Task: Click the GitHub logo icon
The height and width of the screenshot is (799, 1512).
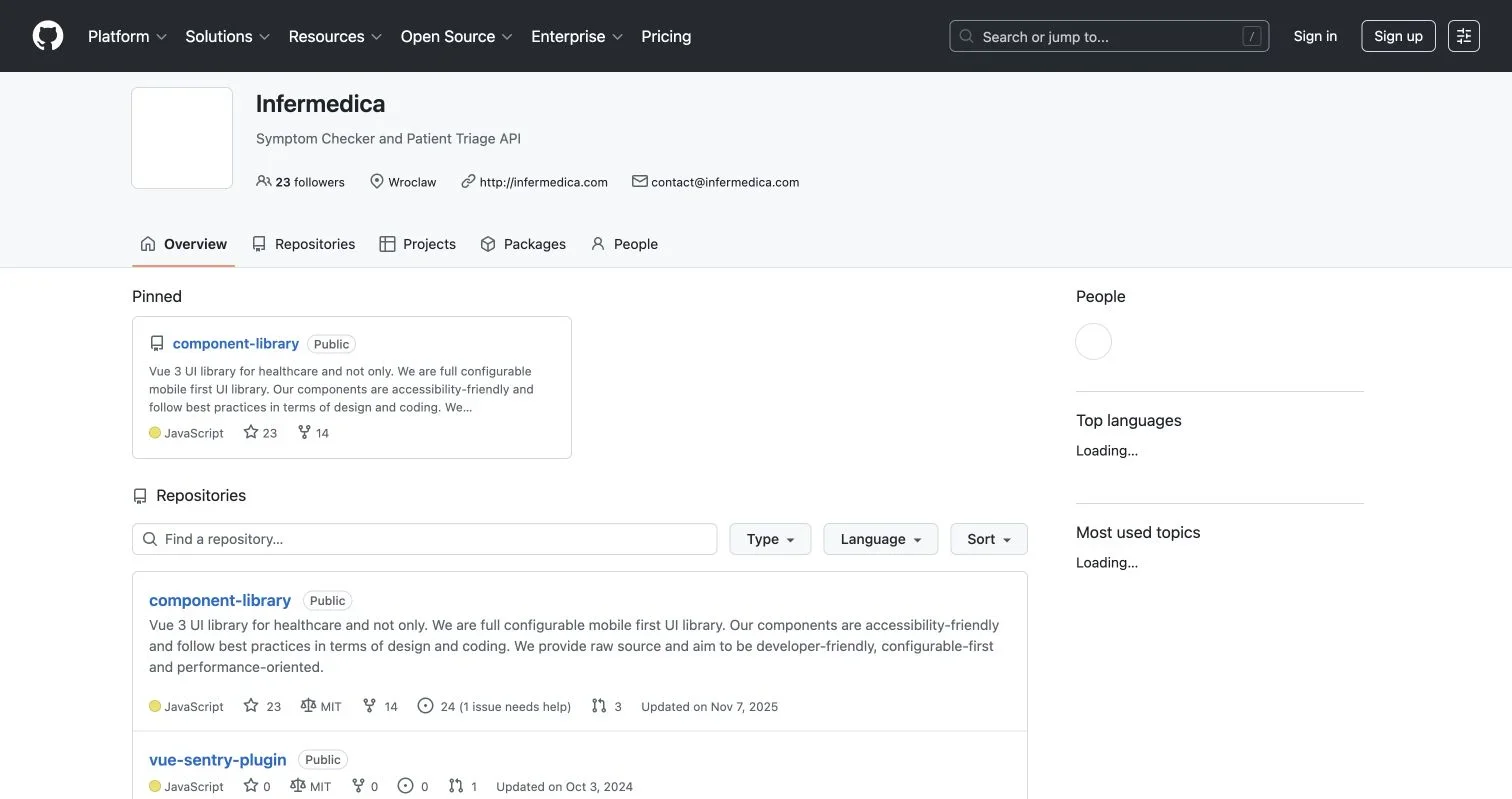Action: click(48, 36)
